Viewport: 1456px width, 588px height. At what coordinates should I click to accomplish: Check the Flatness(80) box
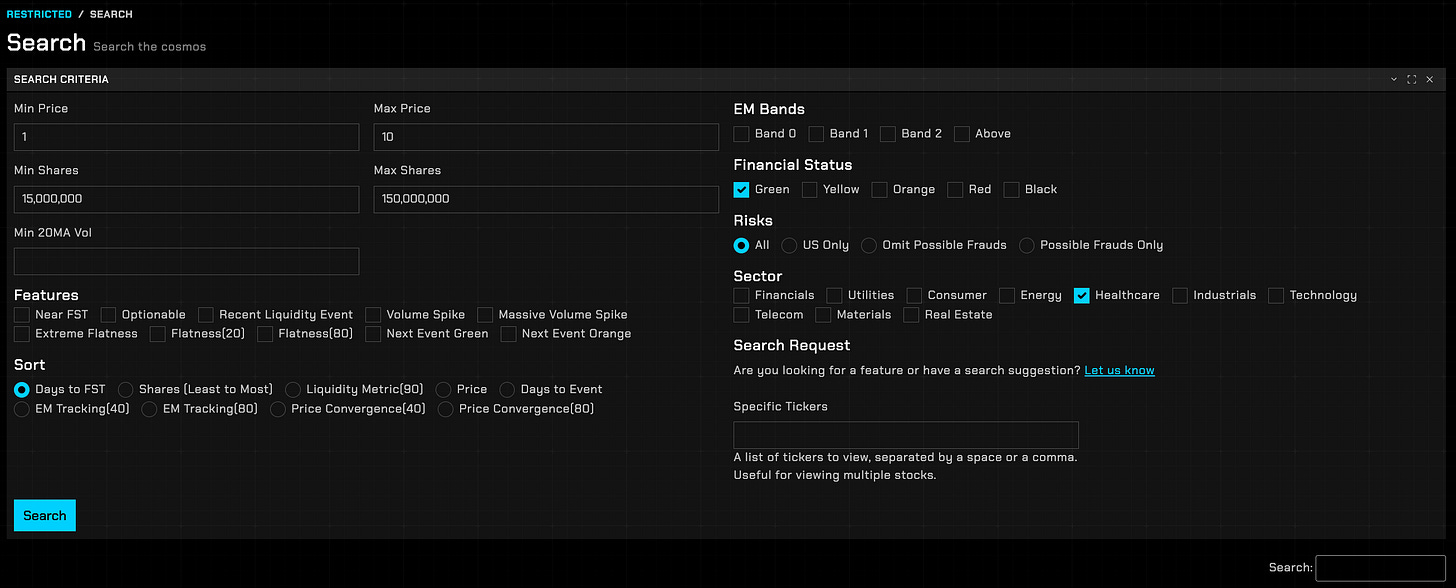tap(265, 334)
